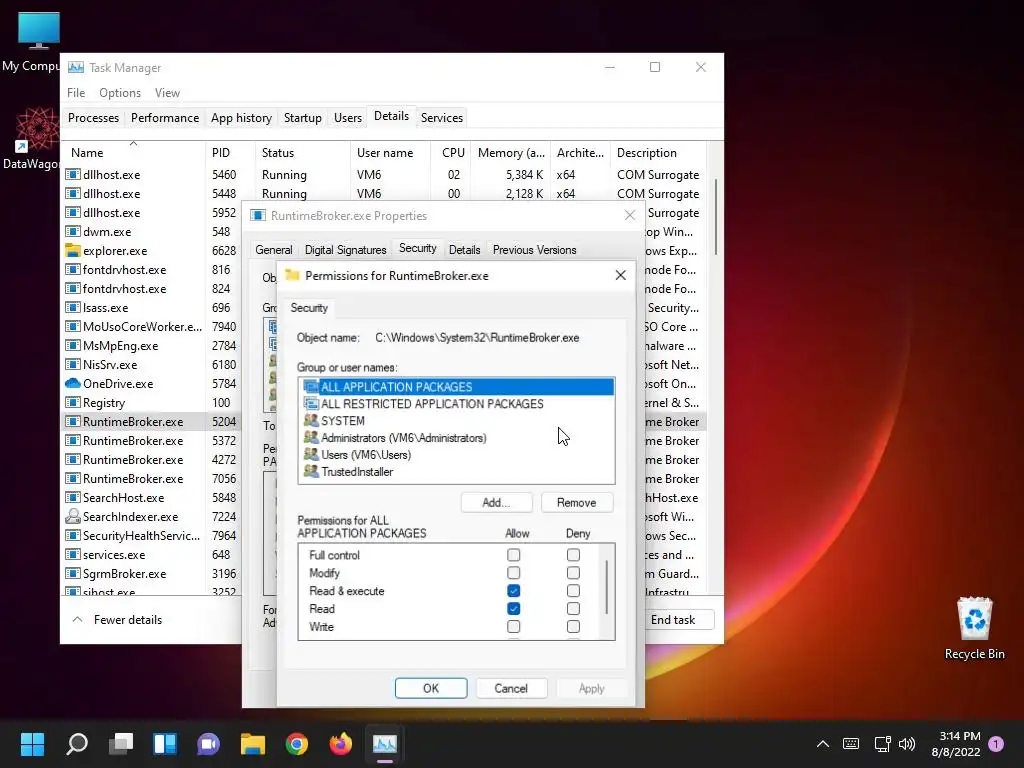Image resolution: width=1024 pixels, height=768 pixels.
Task: Switch to Performance tab
Action: (165, 118)
